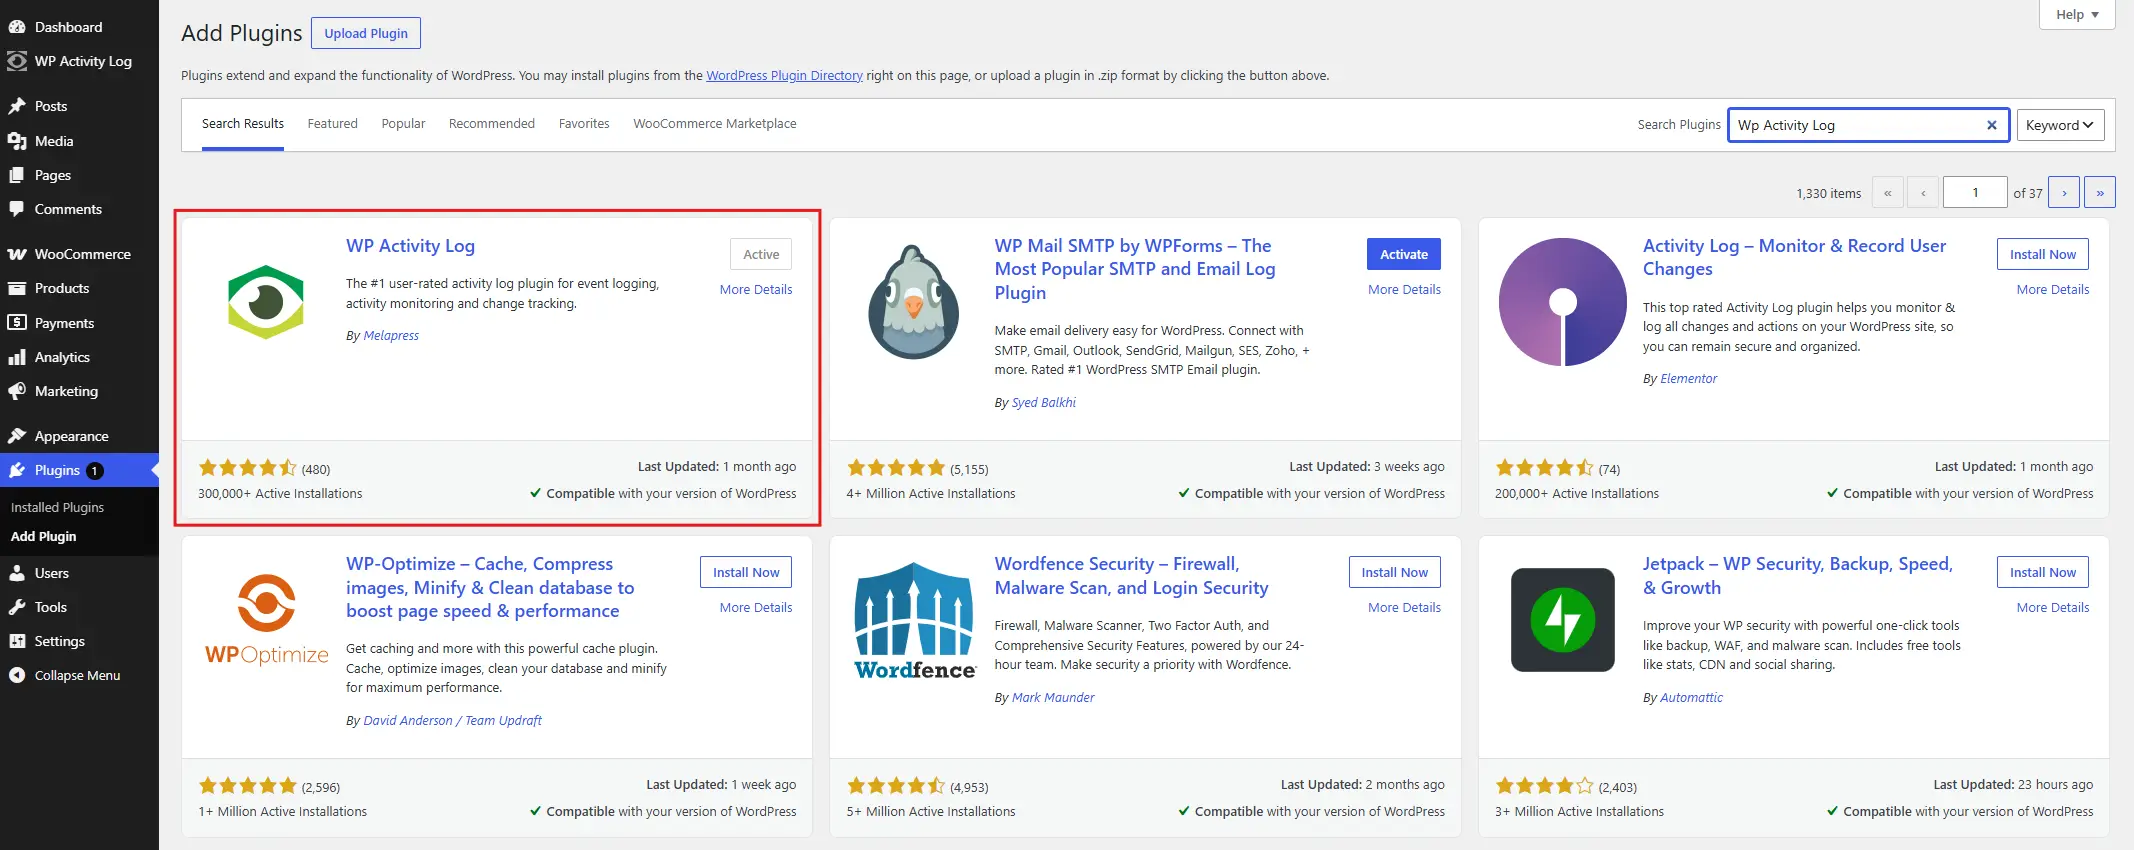
Task: Go to the next page of plugin results
Action: pos(2064,192)
